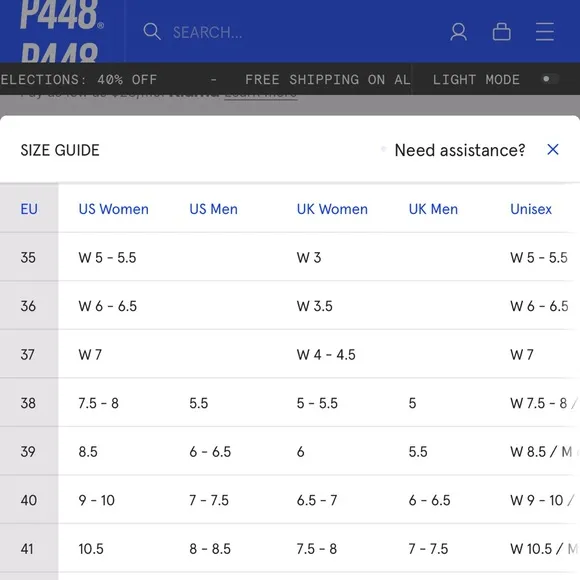The width and height of the screenshot is (580, 580).
Task: Click US Men cell '5.5' in row 38
Action: tap(199, 403)
